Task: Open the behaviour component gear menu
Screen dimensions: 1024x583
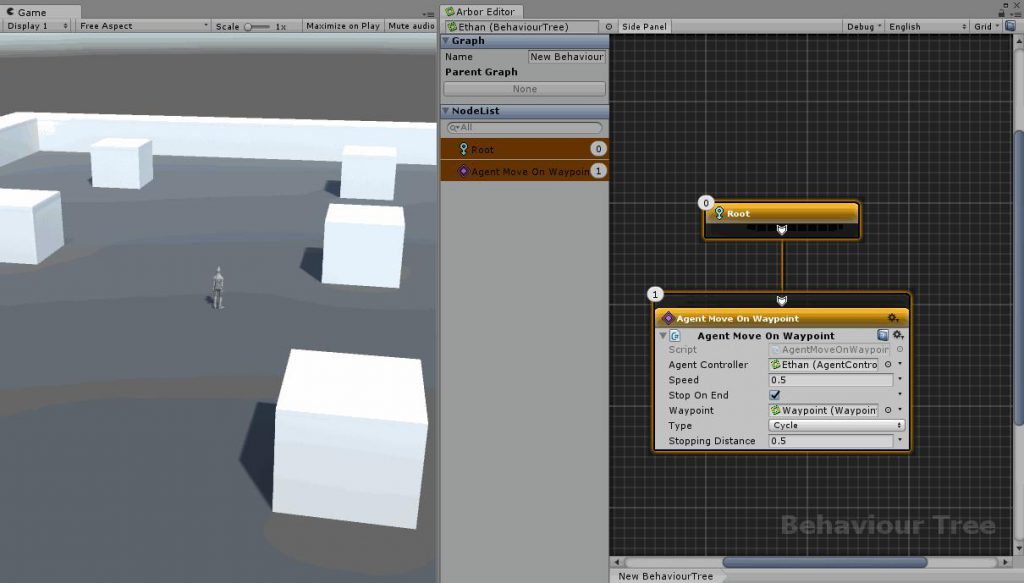Action: click(x=897, y=335)
